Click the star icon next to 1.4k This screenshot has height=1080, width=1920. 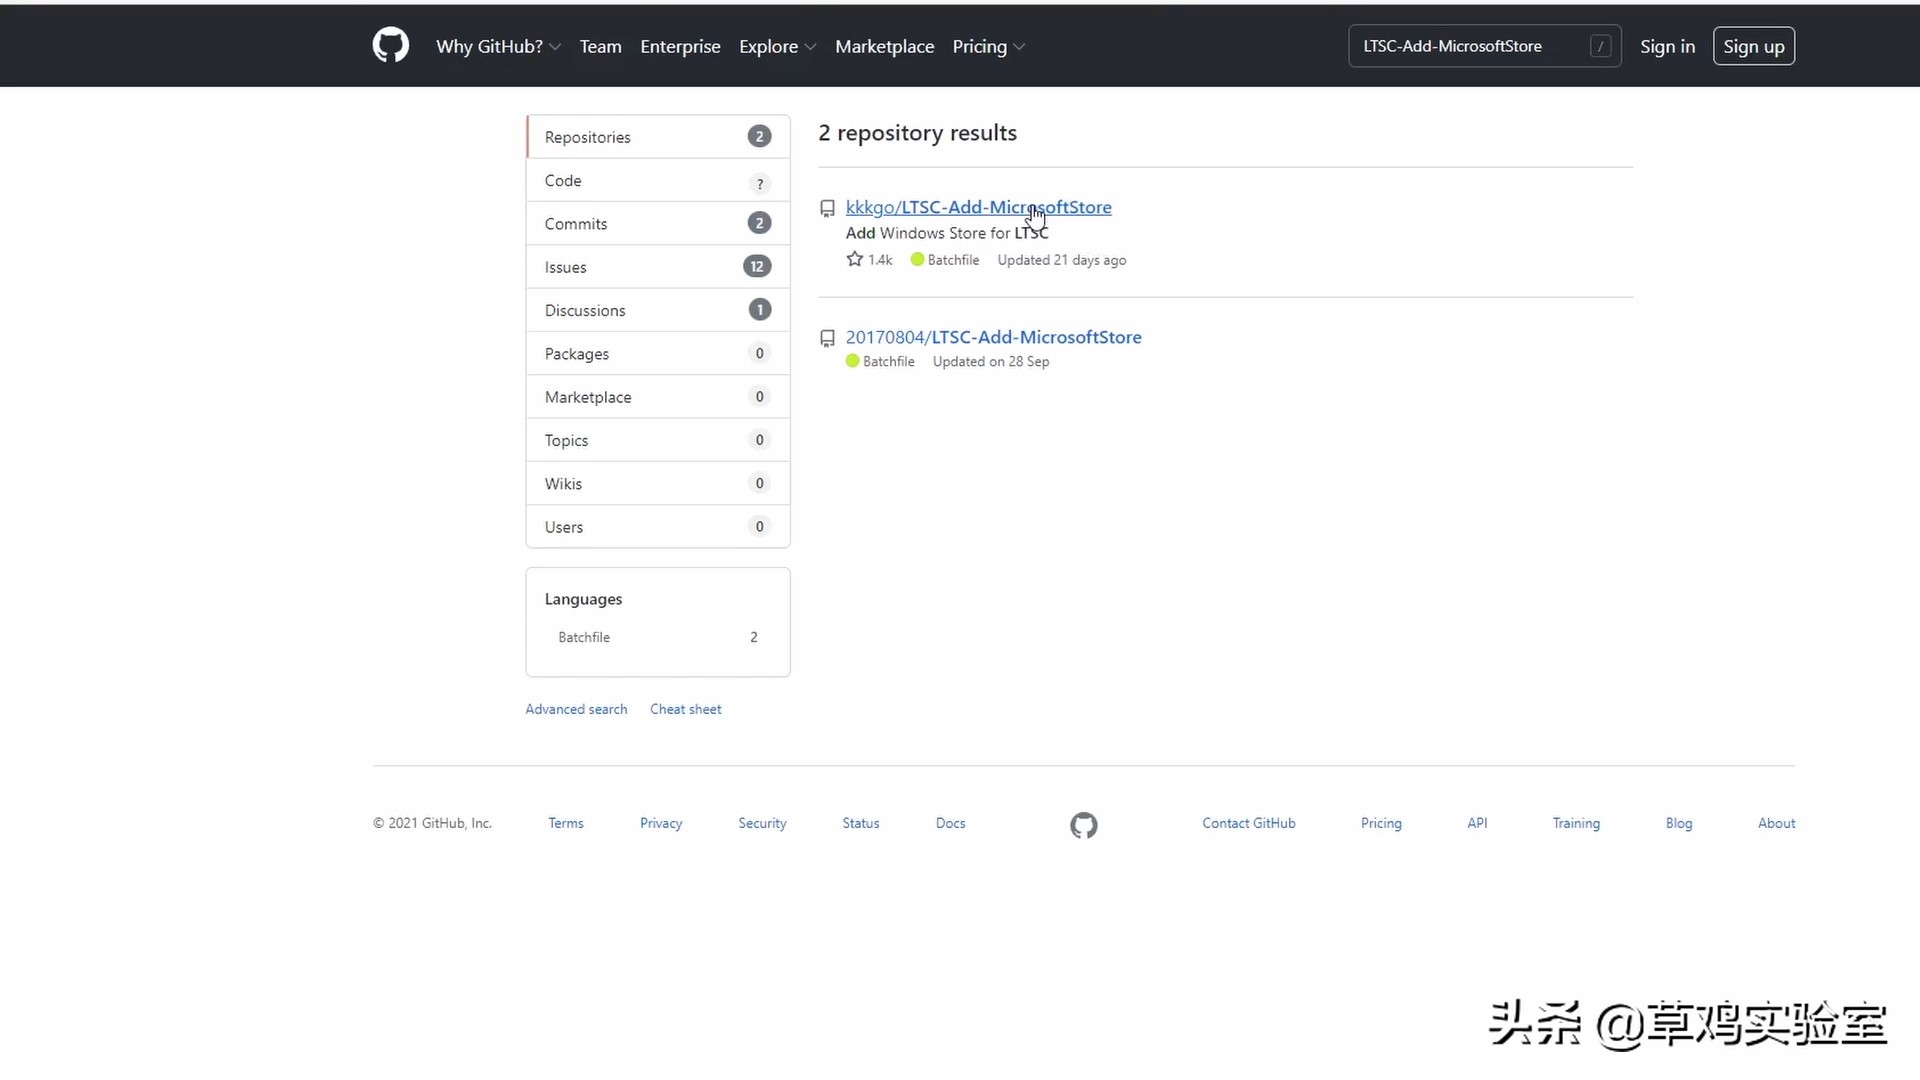(x=854, y=259)
